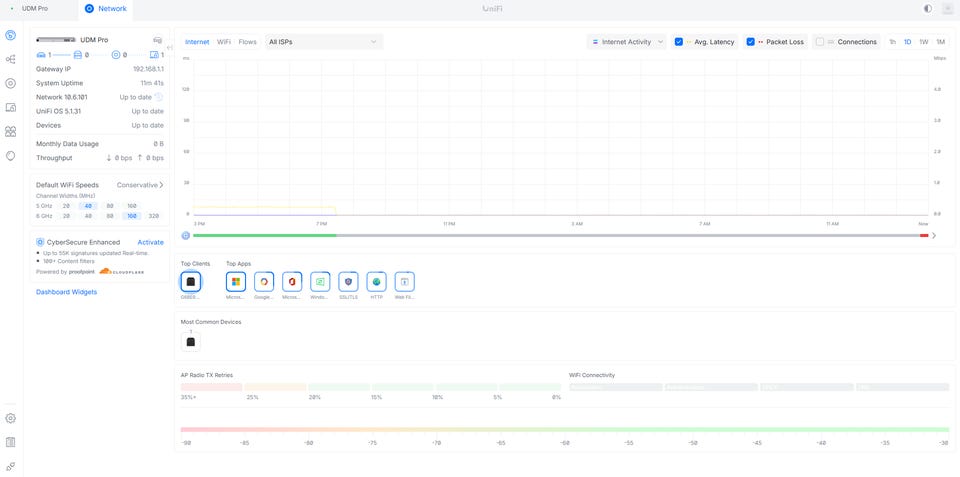Open the Client Devices icon in the sidebar
Image resolution: width=960 pixels, height=477 pixels.
coord(10,108)
